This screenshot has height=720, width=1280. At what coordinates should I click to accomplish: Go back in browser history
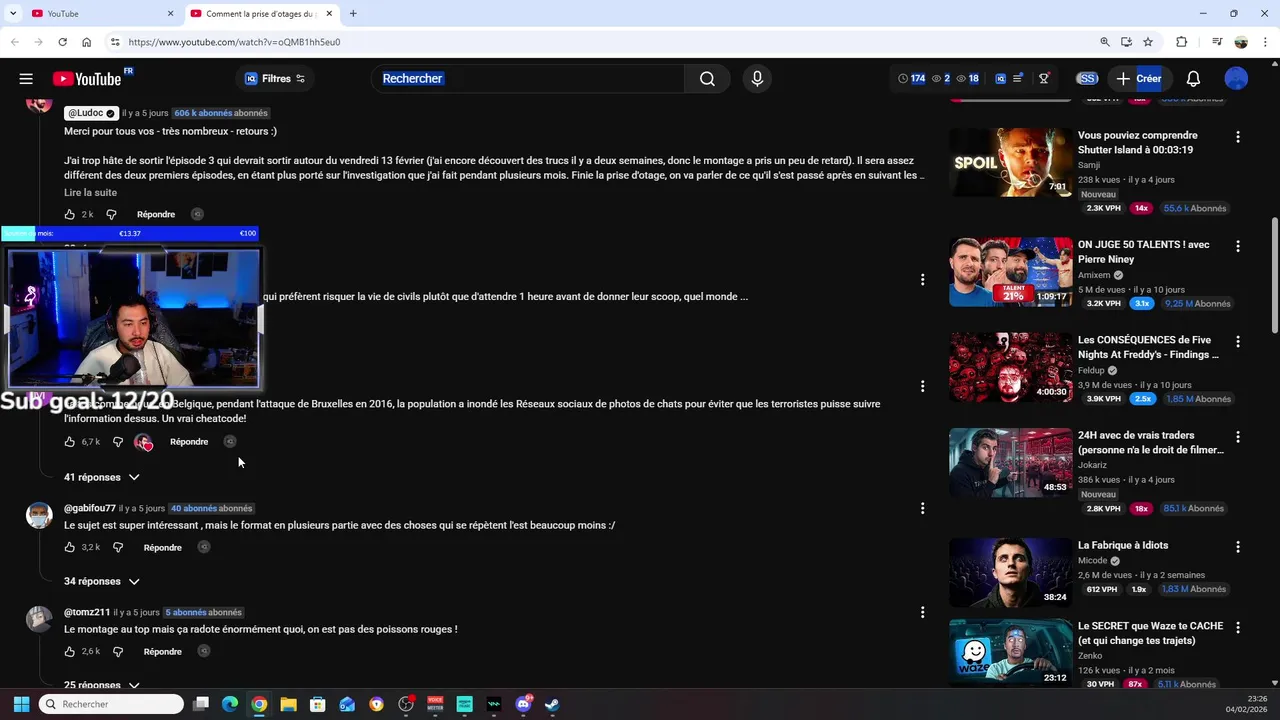[15, 42]
